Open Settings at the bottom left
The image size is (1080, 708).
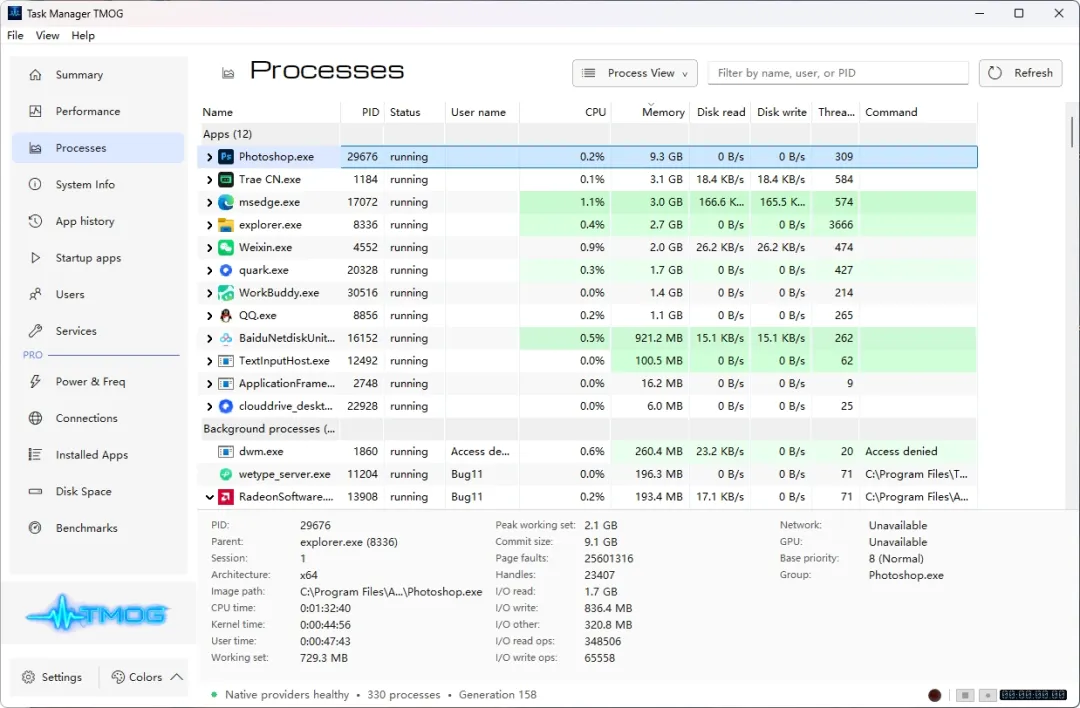[x=52, y=677]
